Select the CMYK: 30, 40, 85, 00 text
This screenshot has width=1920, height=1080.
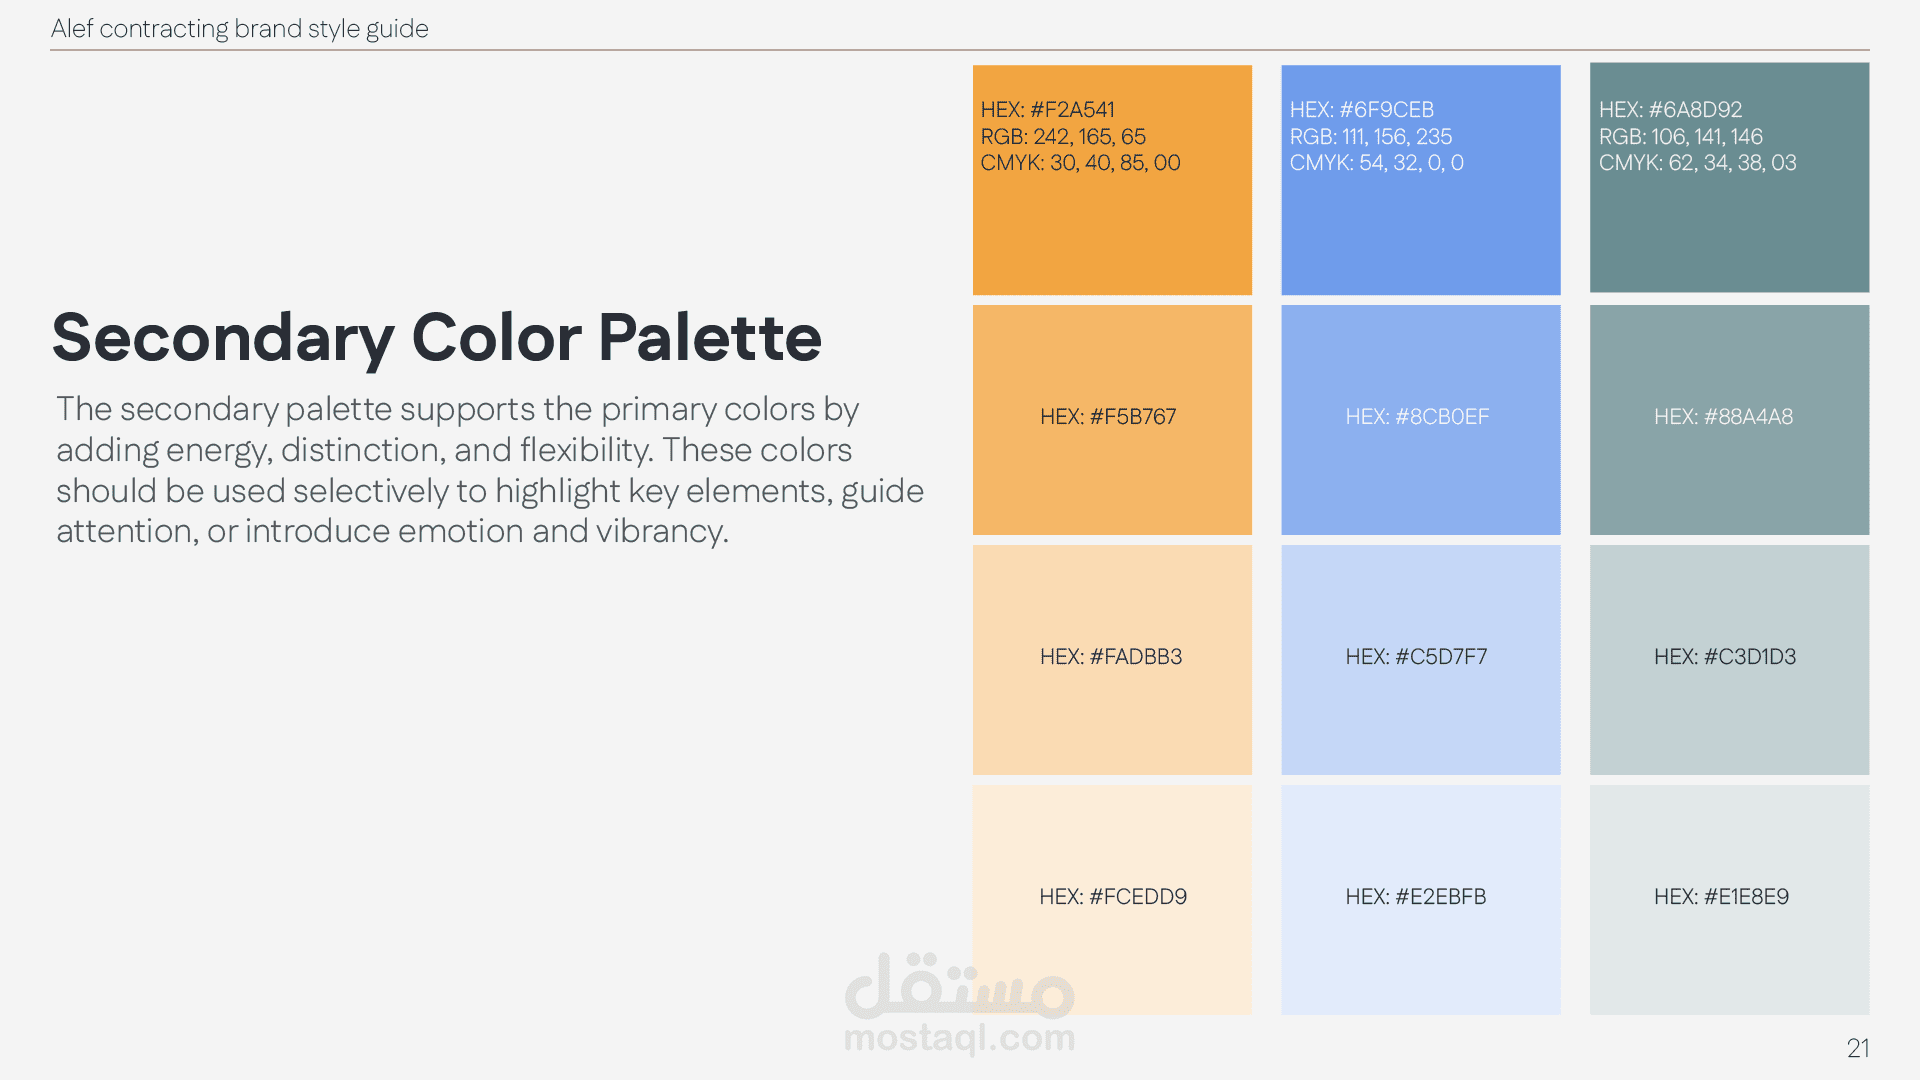coord(1080,163)
